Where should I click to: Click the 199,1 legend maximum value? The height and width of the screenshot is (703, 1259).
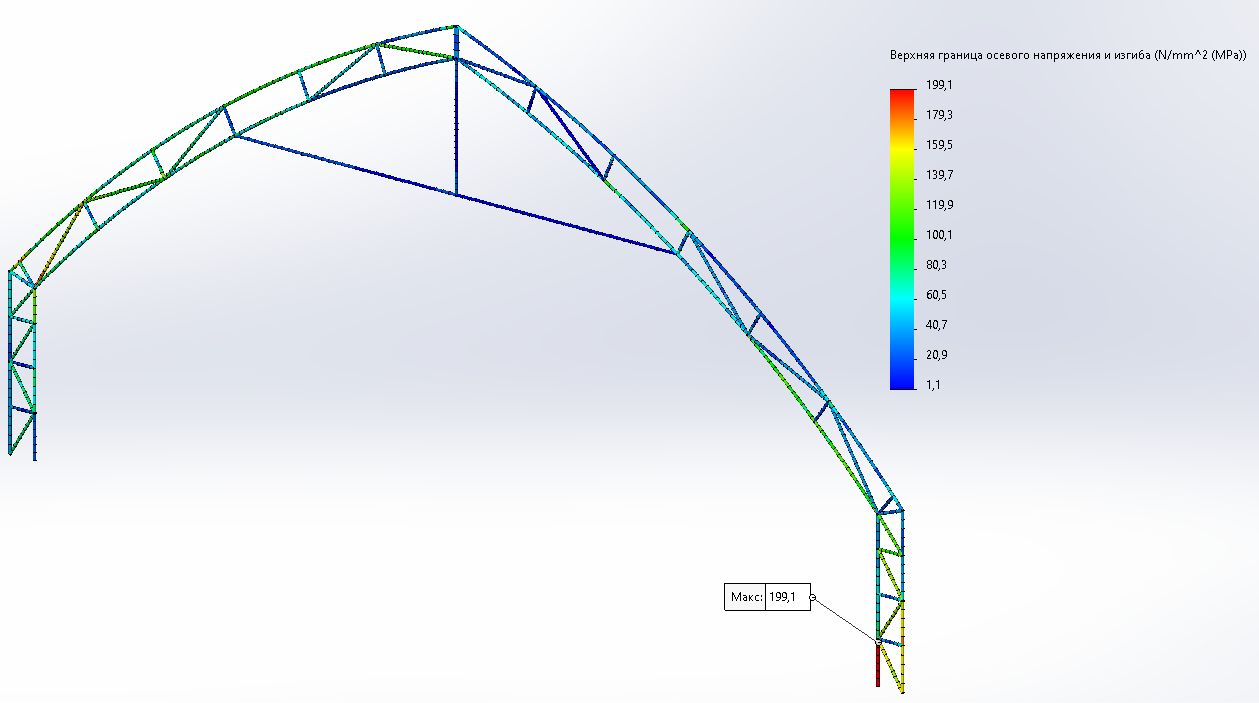click(x=939, y=85)
